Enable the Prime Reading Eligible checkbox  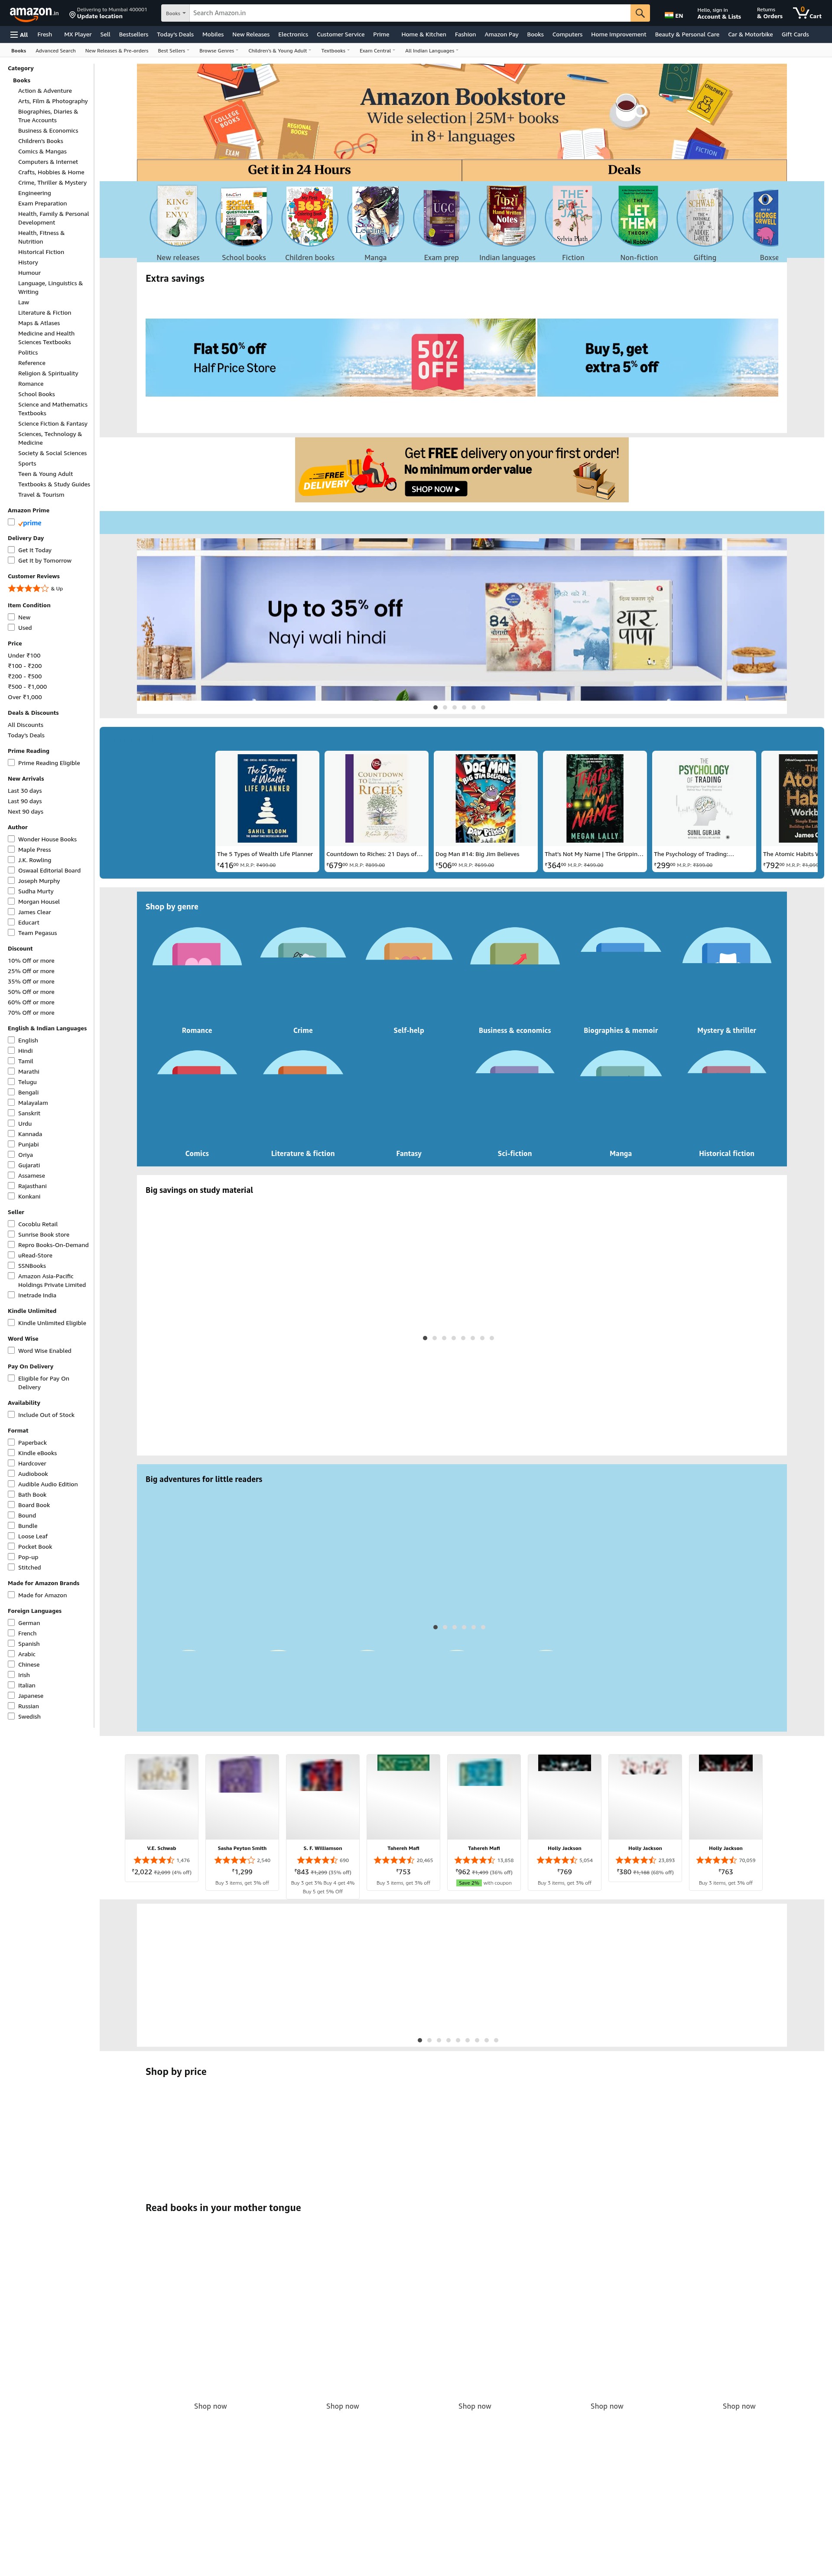pyautogui.click(x=11, y=763)
